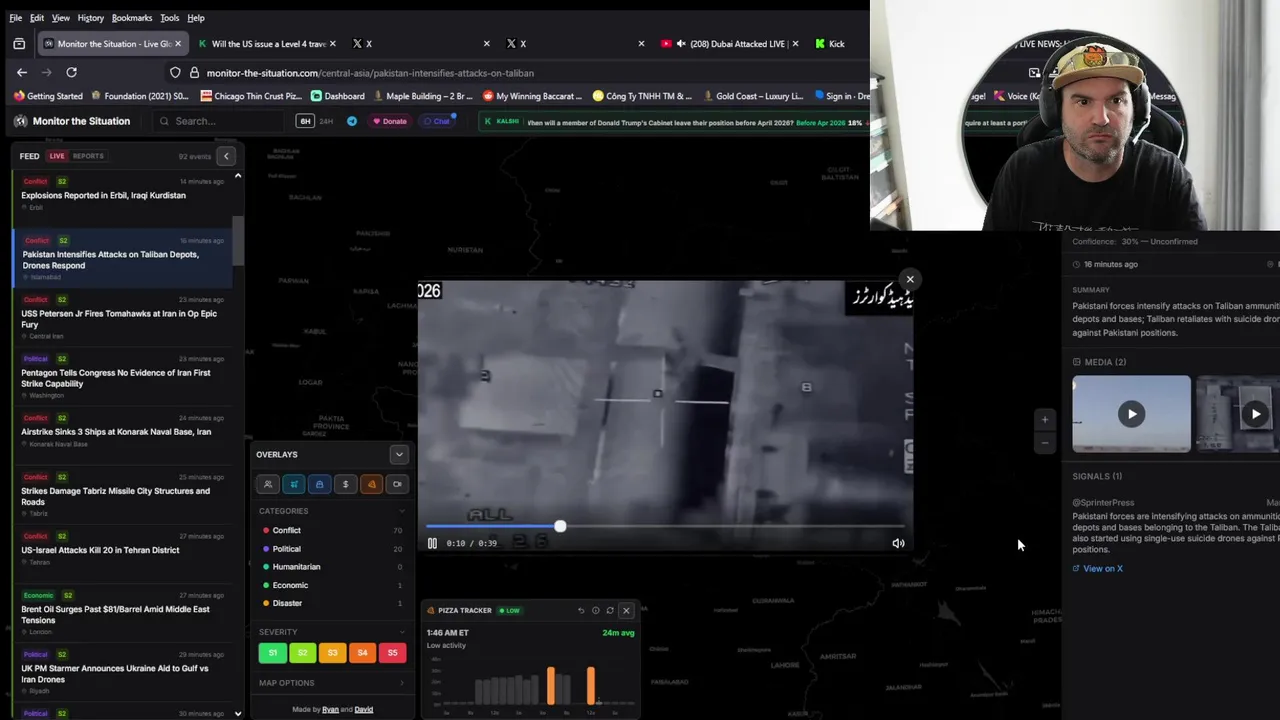The image size is (1280, 720).
Task: Select the 6H time range toggle
Action: tap(305, 121)
